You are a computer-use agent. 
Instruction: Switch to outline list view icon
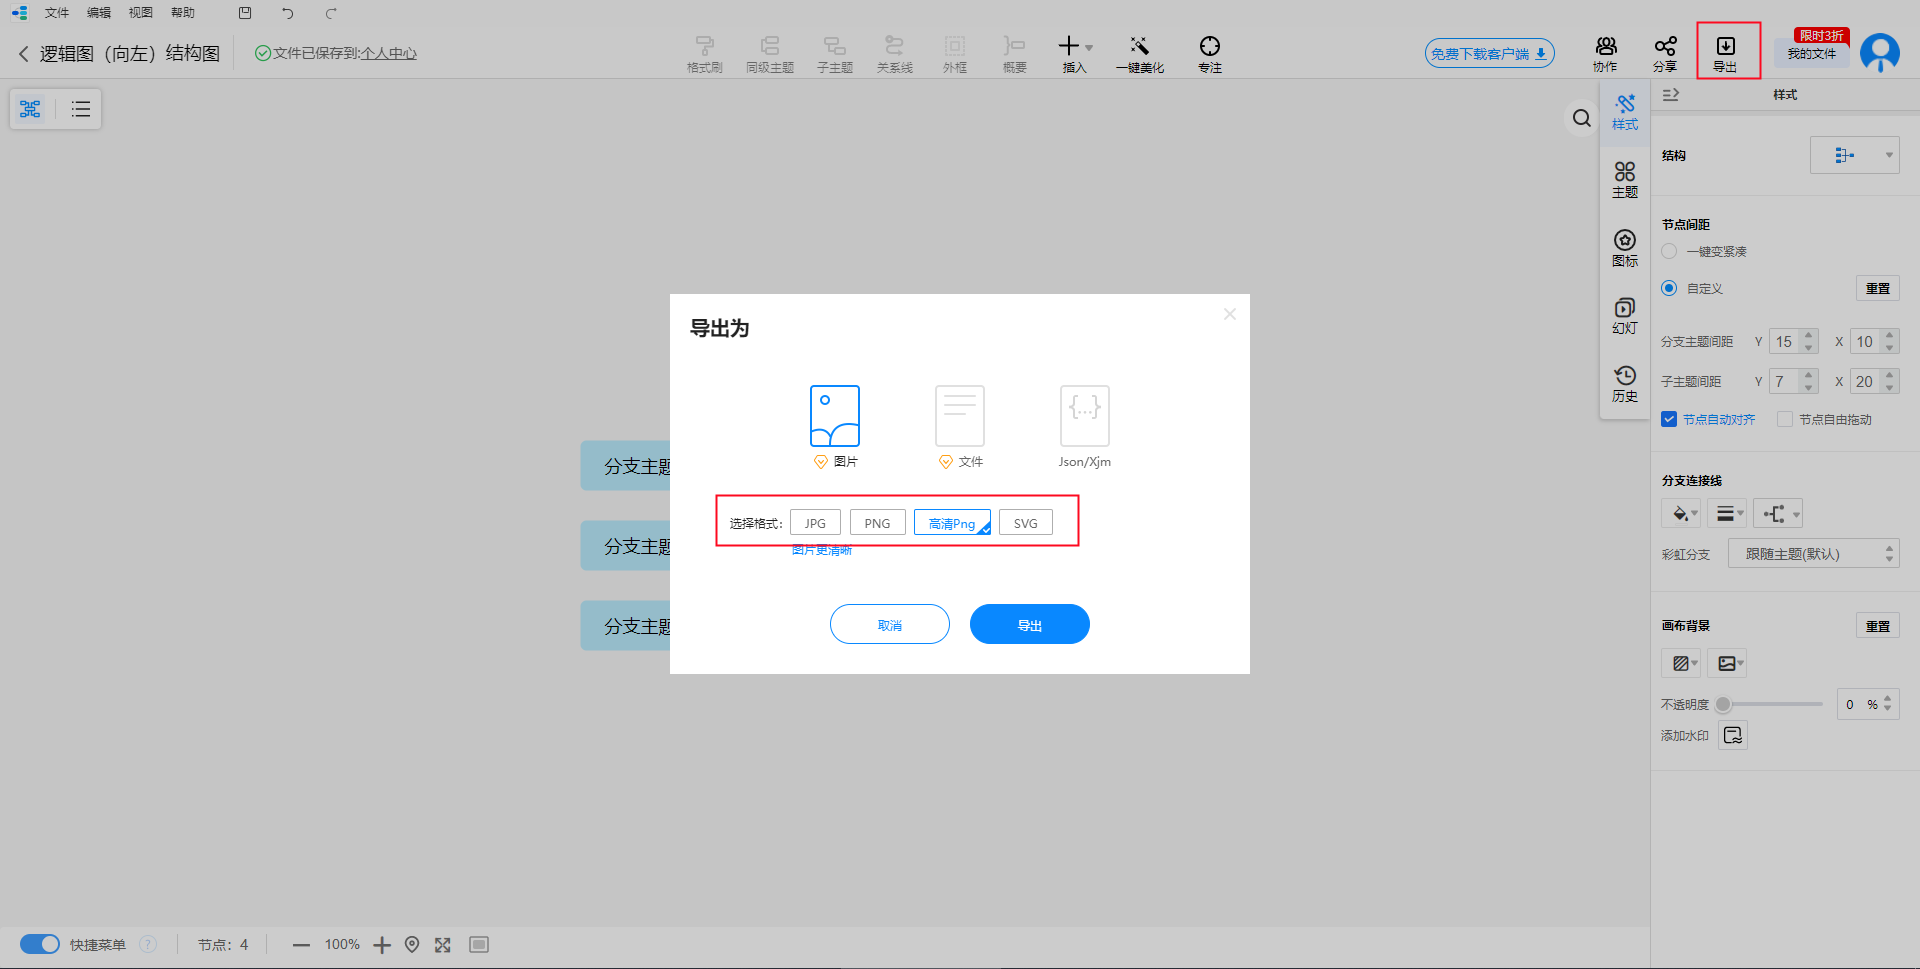pos(80,109)
